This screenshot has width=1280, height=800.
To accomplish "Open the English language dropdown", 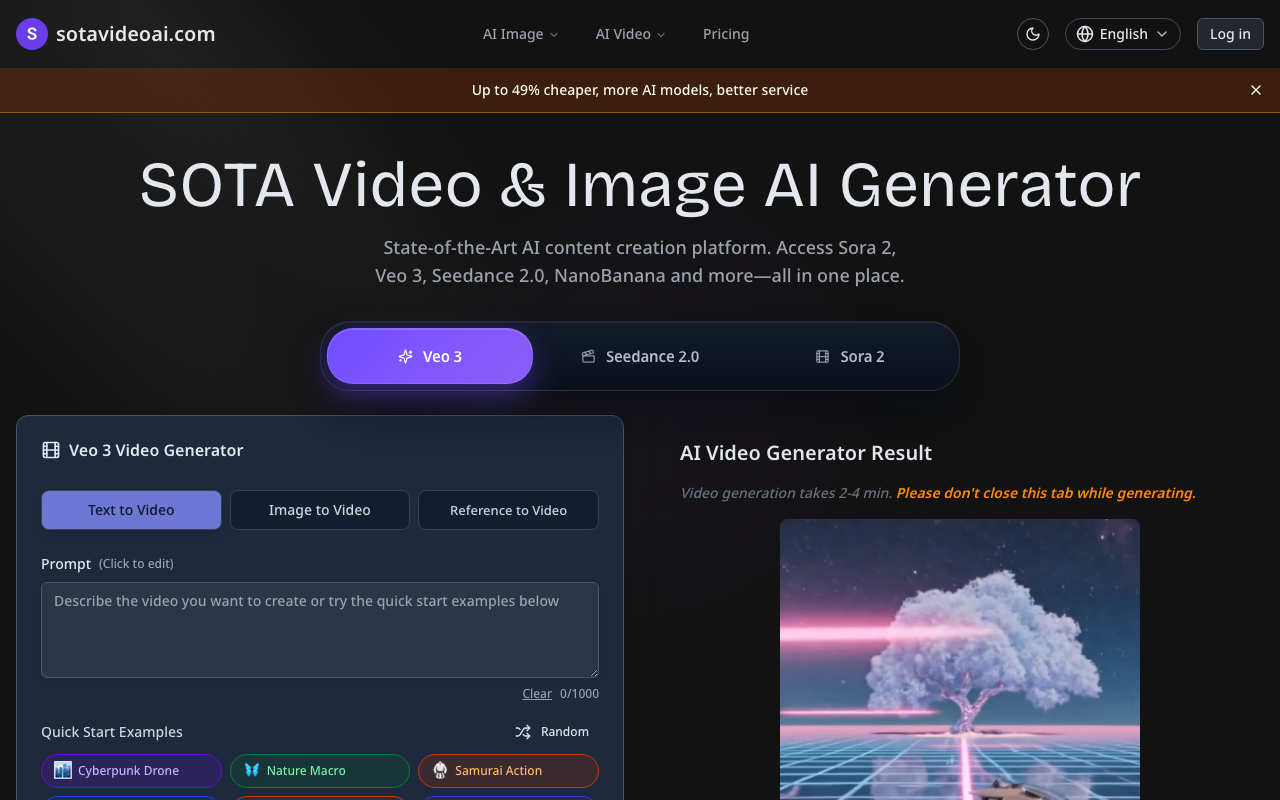I will coord(1123,34).
